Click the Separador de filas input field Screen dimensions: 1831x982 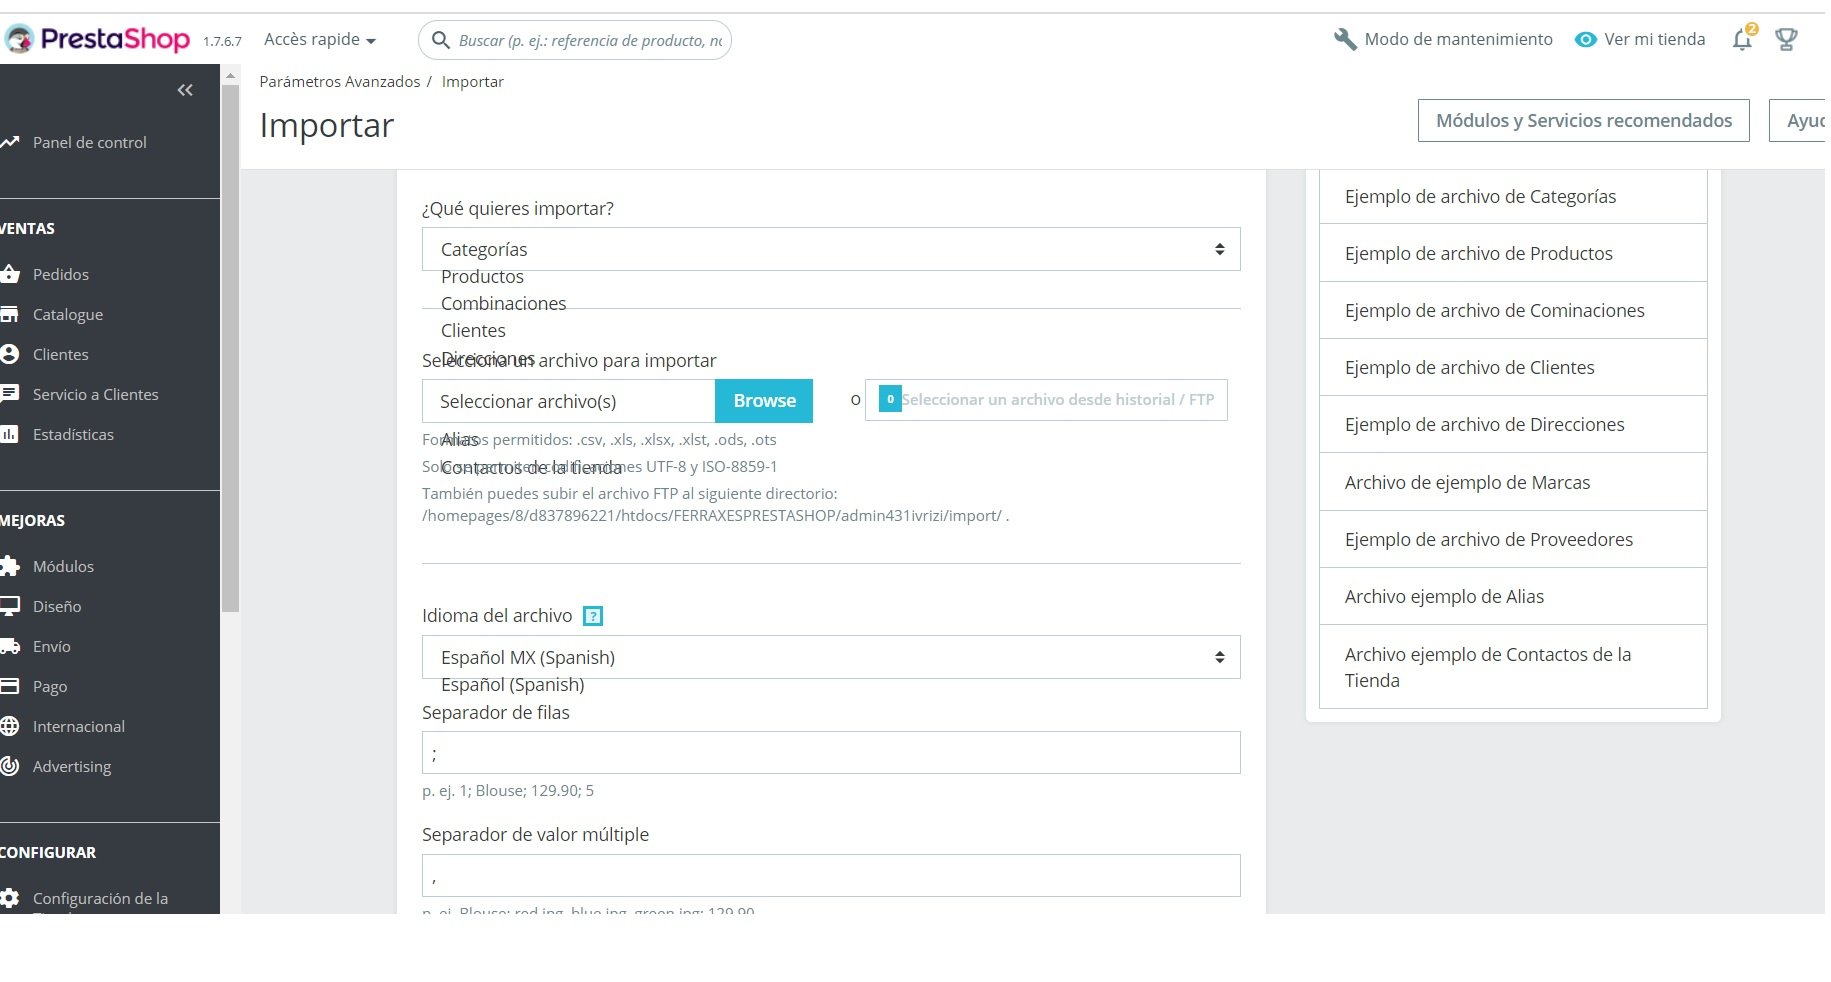click(830, 753)
